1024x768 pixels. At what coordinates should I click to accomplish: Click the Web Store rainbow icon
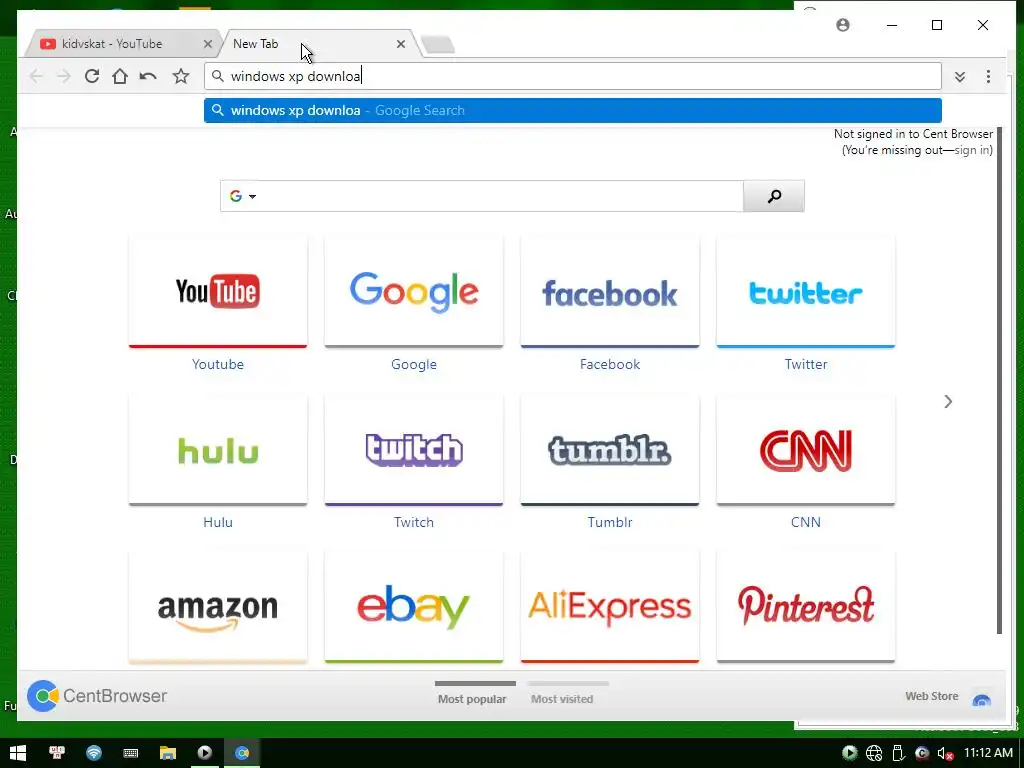pos(981,699)
